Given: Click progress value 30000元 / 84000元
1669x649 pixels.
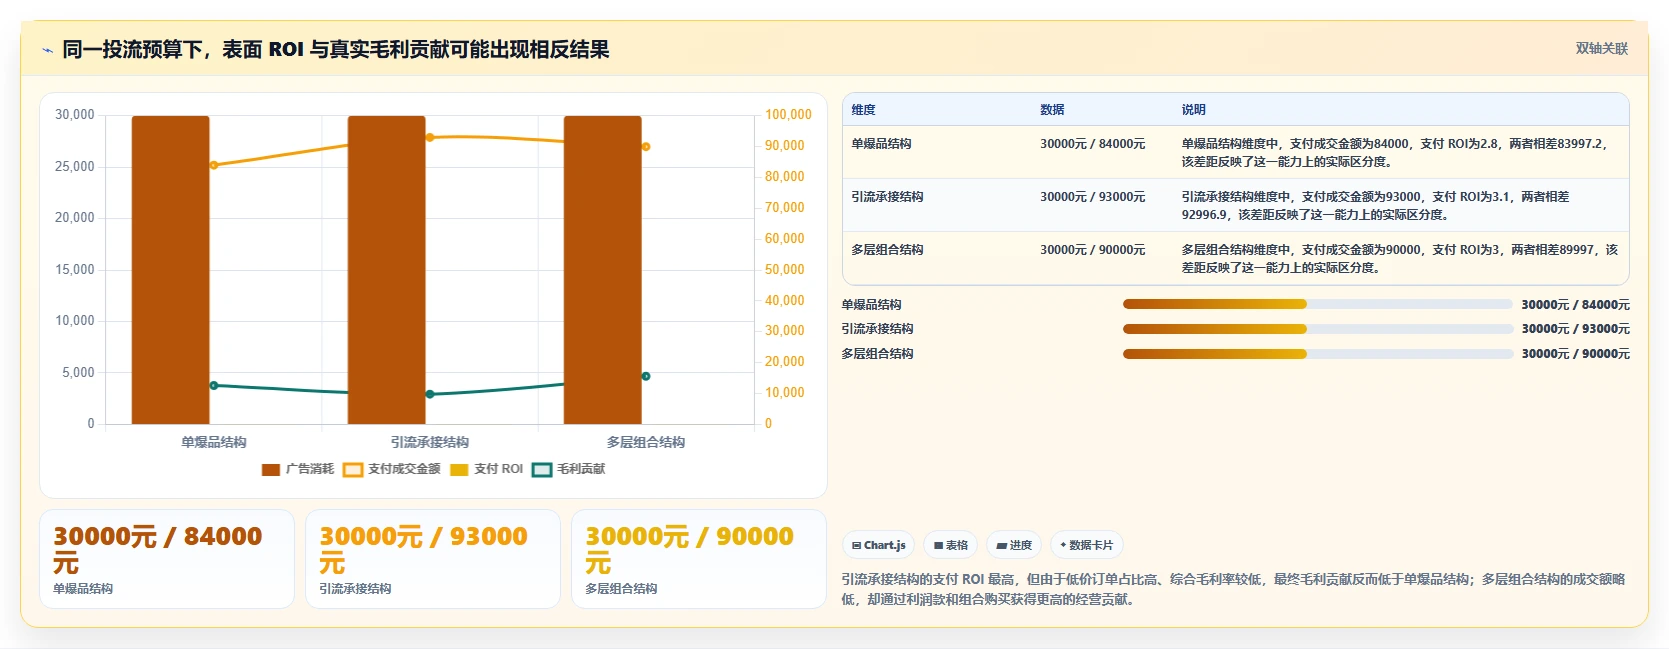Looking at the screenshot, I should (1575, 305).
